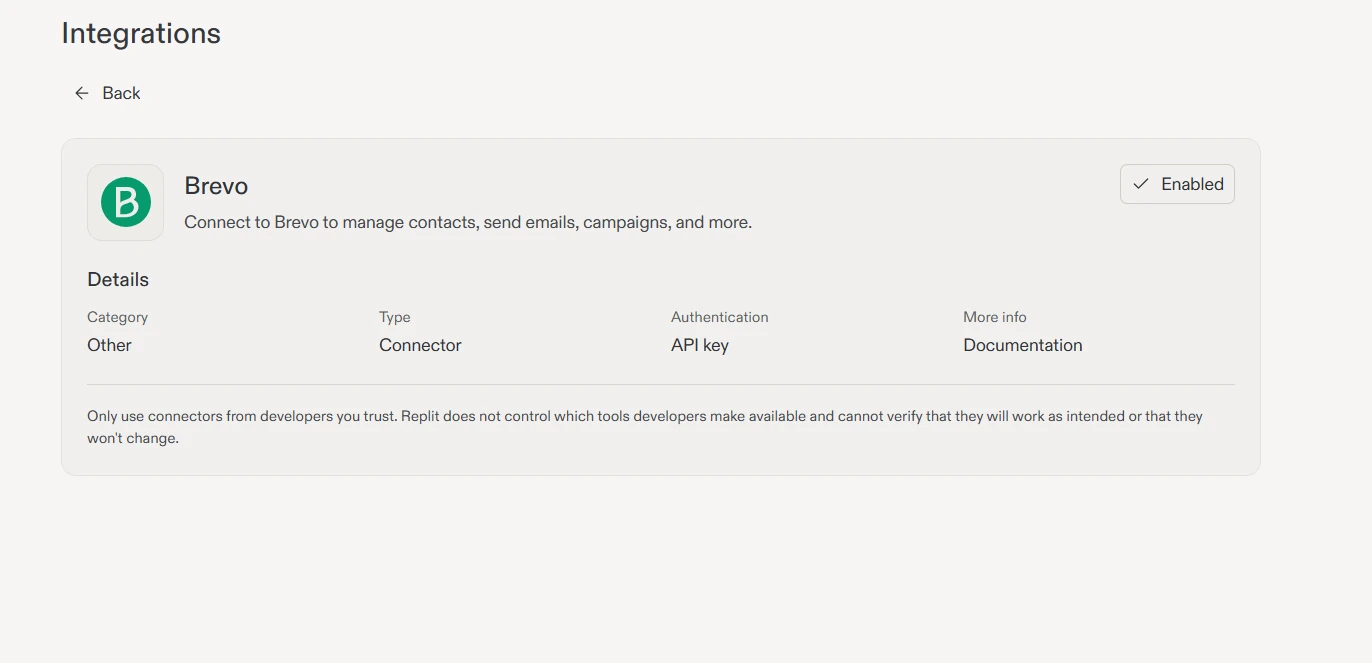
Task: Click the Back link
Action: pos(107,93)
